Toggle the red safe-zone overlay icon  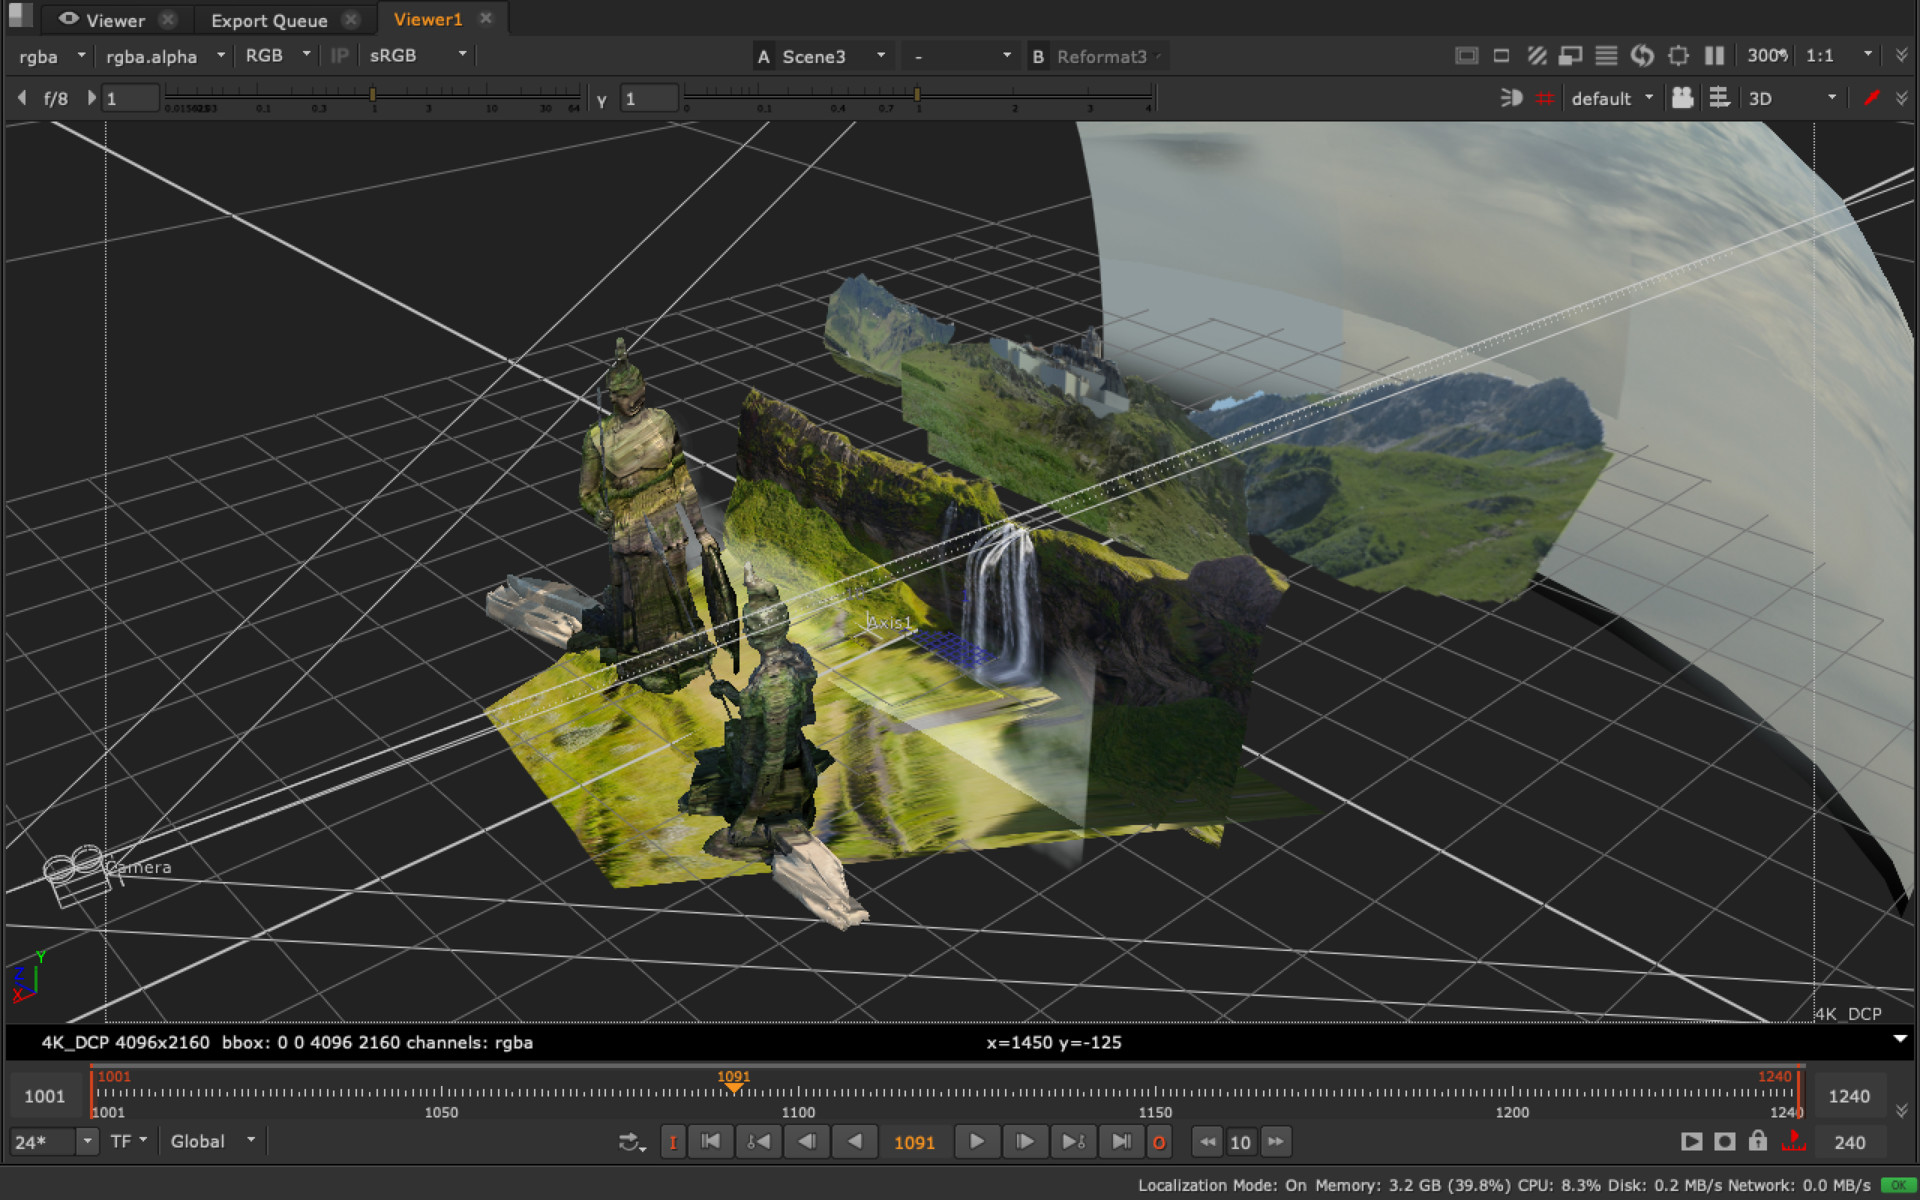click(x=1545, y=98)
